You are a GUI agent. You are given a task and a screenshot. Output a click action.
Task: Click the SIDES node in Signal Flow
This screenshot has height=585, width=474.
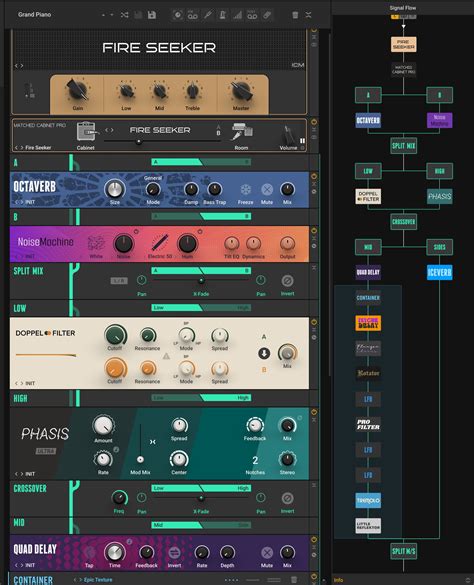click(x=439, y=247)
